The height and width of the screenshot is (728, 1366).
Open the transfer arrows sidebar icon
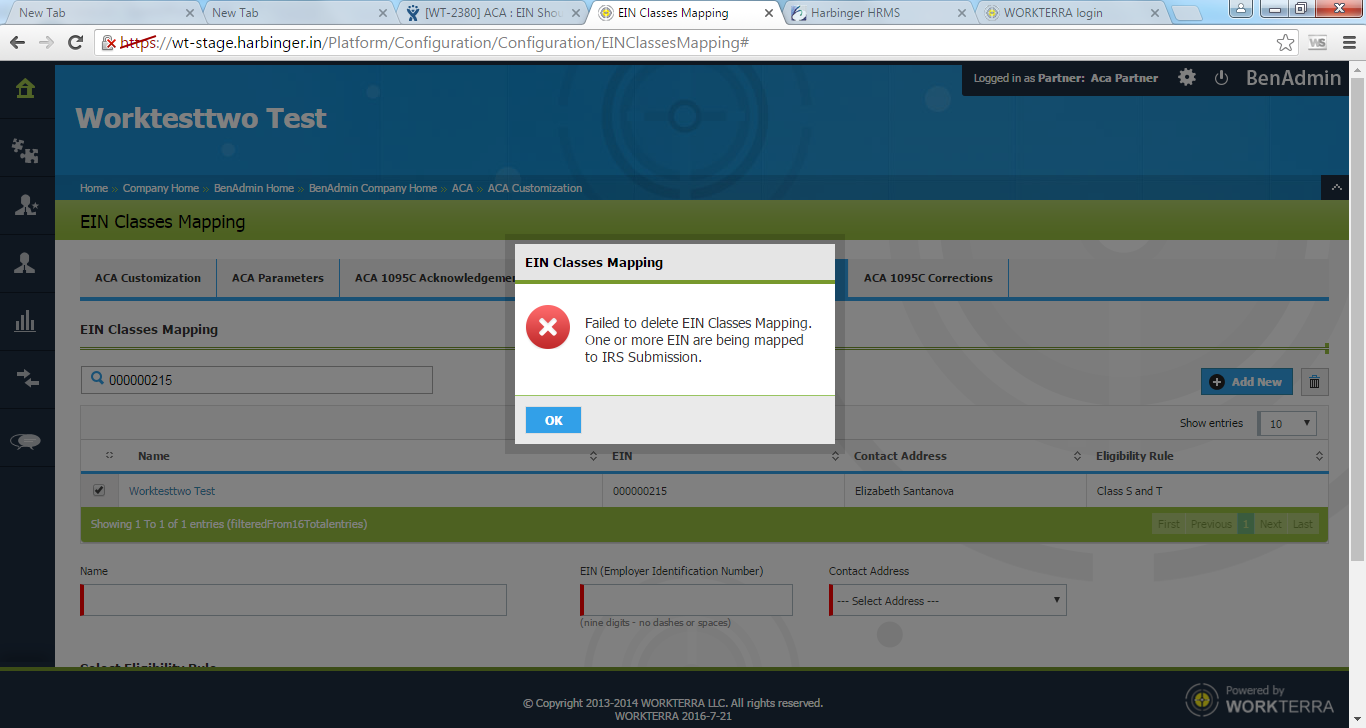point(26,378)
